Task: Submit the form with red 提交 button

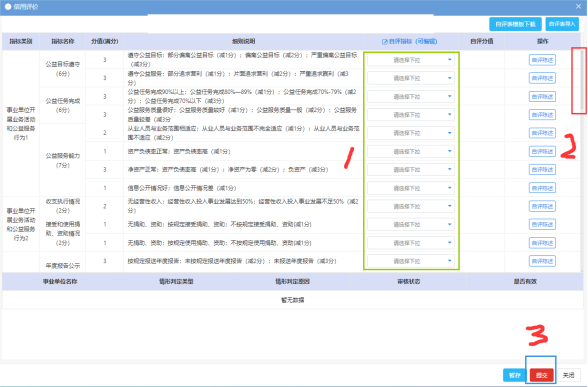Action: (542, 375)
